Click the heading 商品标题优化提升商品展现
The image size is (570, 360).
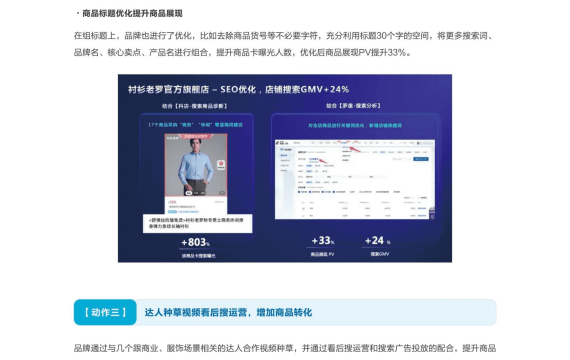coord(132,14)
